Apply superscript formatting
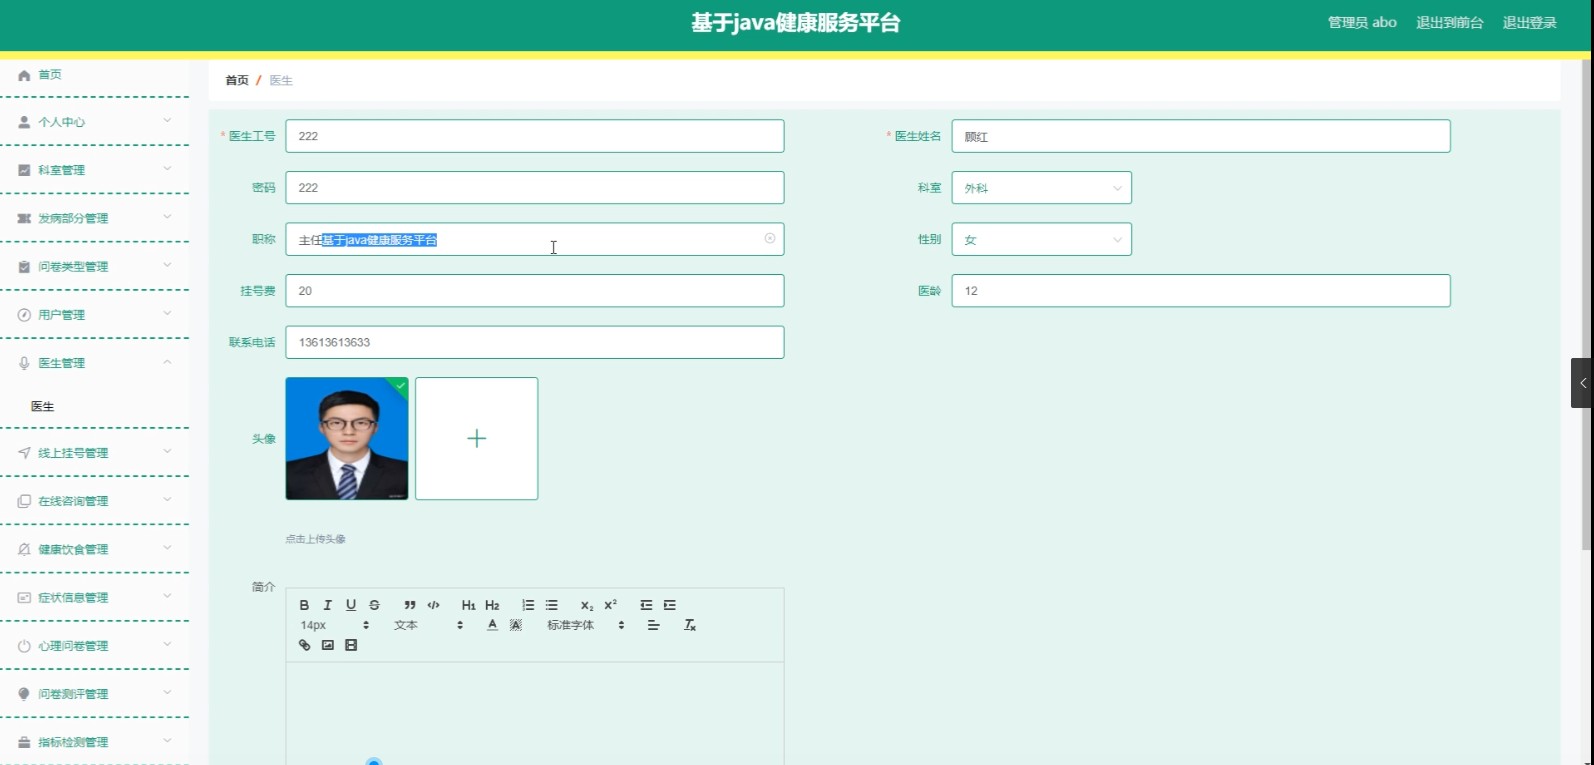The width and height of the screenshot is (1594, 765). point(610,605)
